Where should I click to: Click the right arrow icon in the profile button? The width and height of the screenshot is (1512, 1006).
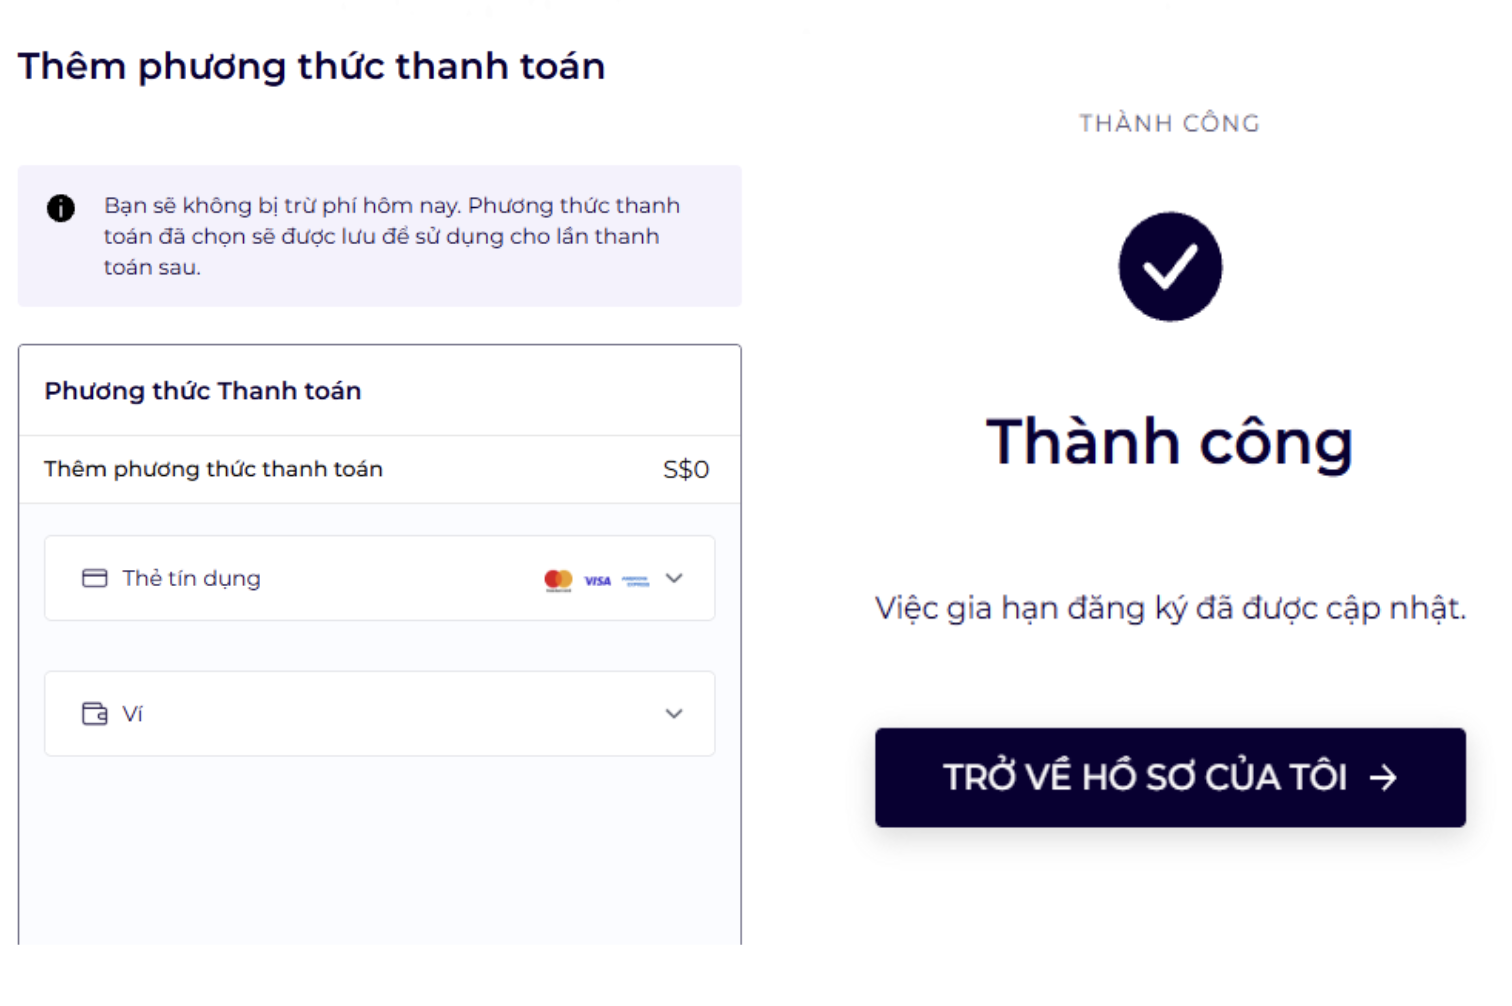1383,777
